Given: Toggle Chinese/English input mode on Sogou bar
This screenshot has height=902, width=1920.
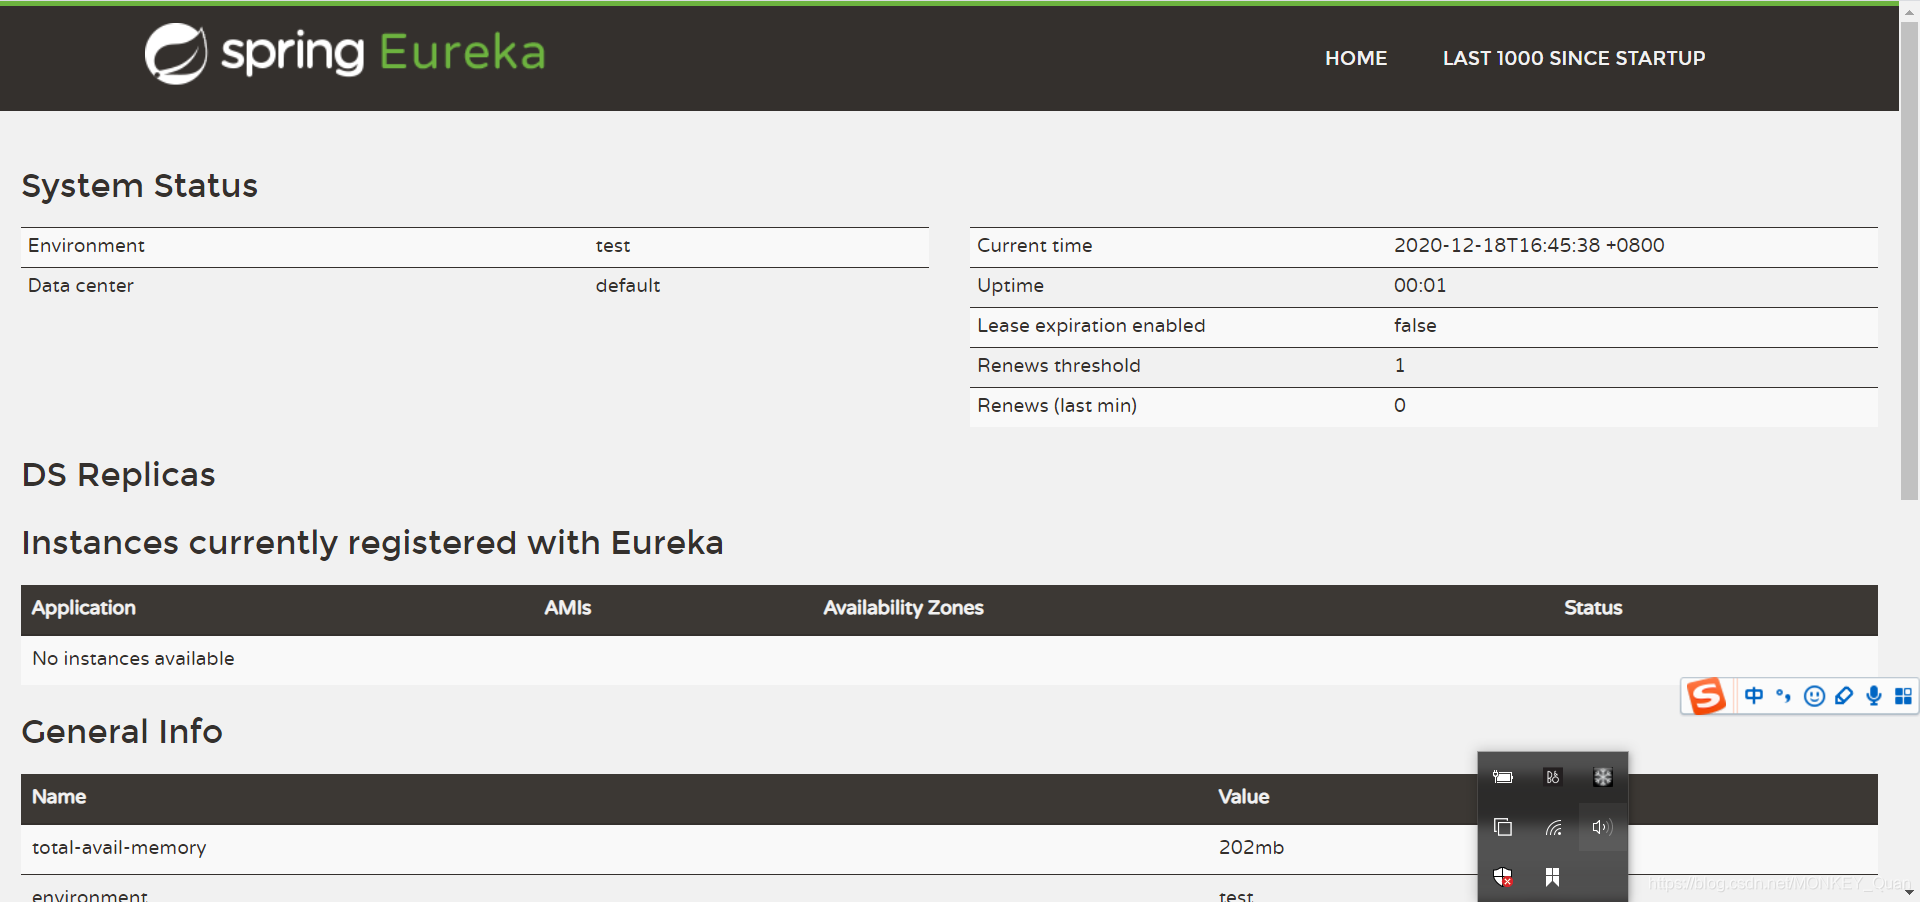Looking at the screenshot, I should 1754,696.
